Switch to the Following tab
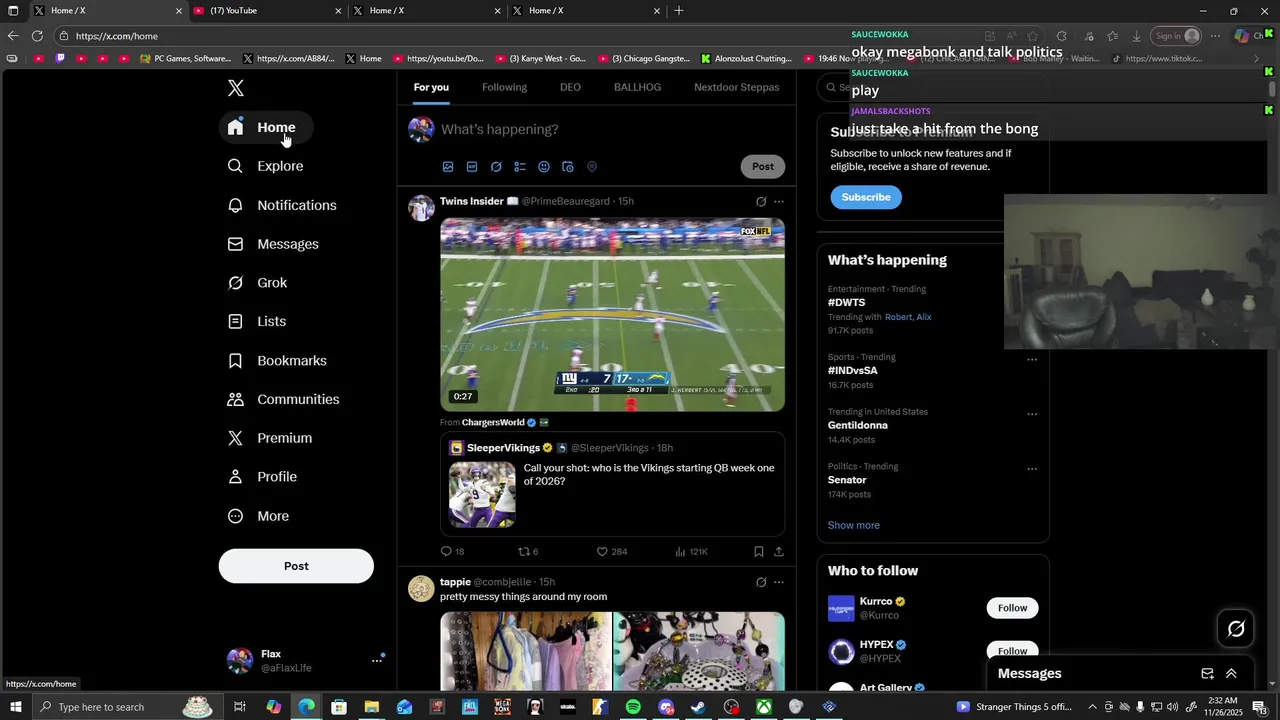Screen dimensions: 1280x720 [504, 87]
